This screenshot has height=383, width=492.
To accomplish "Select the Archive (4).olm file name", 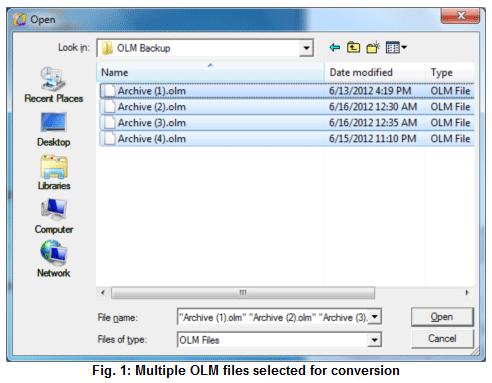I will [152, 139].
